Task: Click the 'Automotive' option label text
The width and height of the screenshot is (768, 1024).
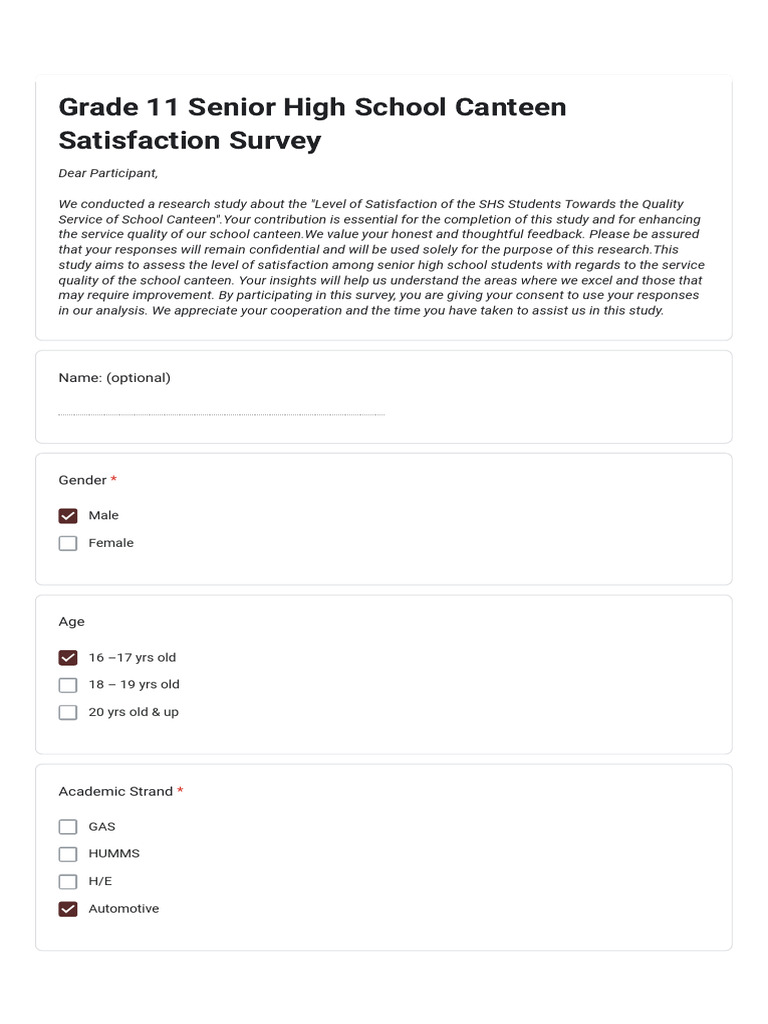Action: pos(124,909)
